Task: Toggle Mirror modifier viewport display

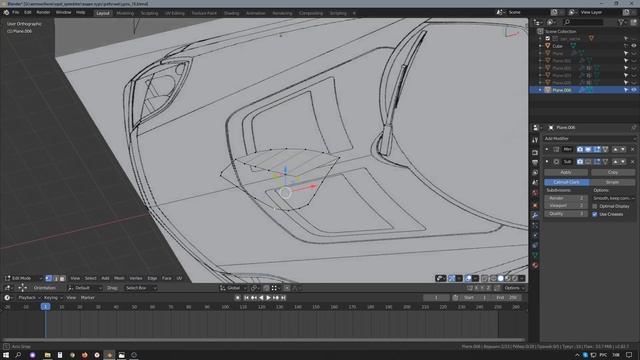Action: [x=588, y=149]
